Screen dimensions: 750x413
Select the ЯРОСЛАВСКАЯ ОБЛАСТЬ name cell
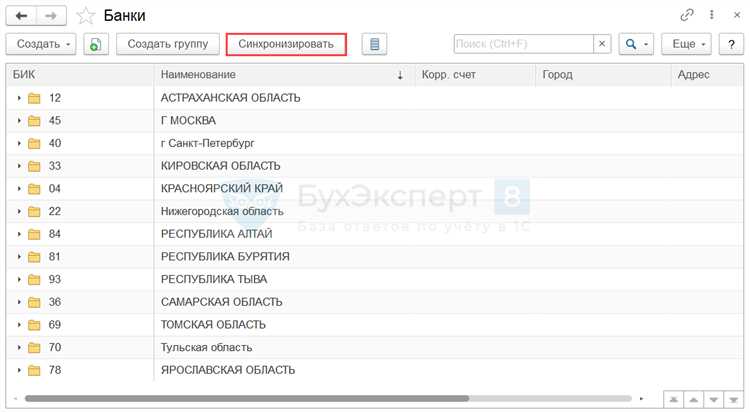[x=284, y=370]
